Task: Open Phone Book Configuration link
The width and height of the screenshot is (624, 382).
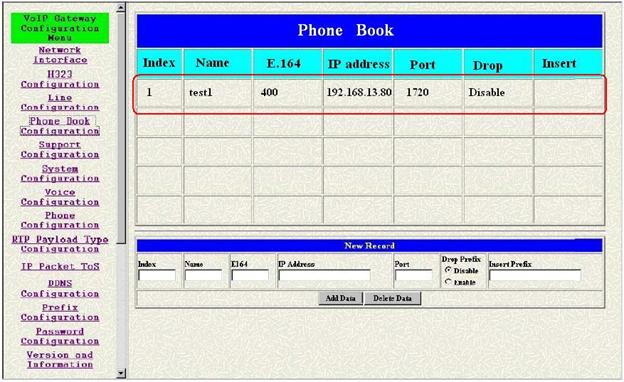Action: [x=60, y=126]
